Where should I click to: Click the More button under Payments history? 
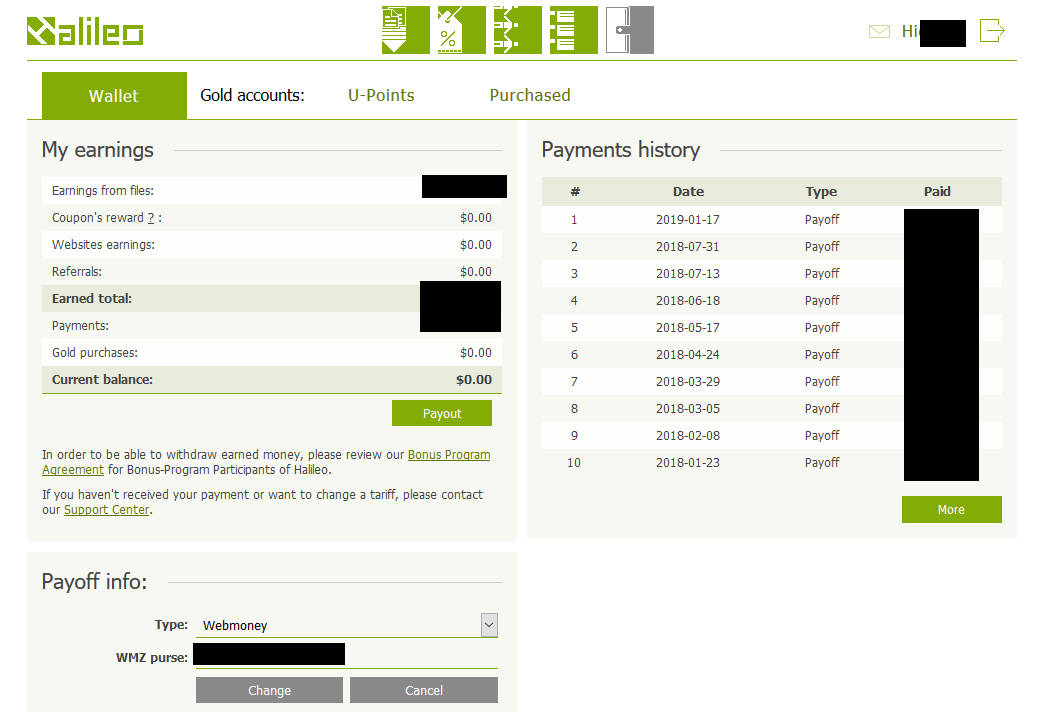pyautogui.click(x=951, y=510)
